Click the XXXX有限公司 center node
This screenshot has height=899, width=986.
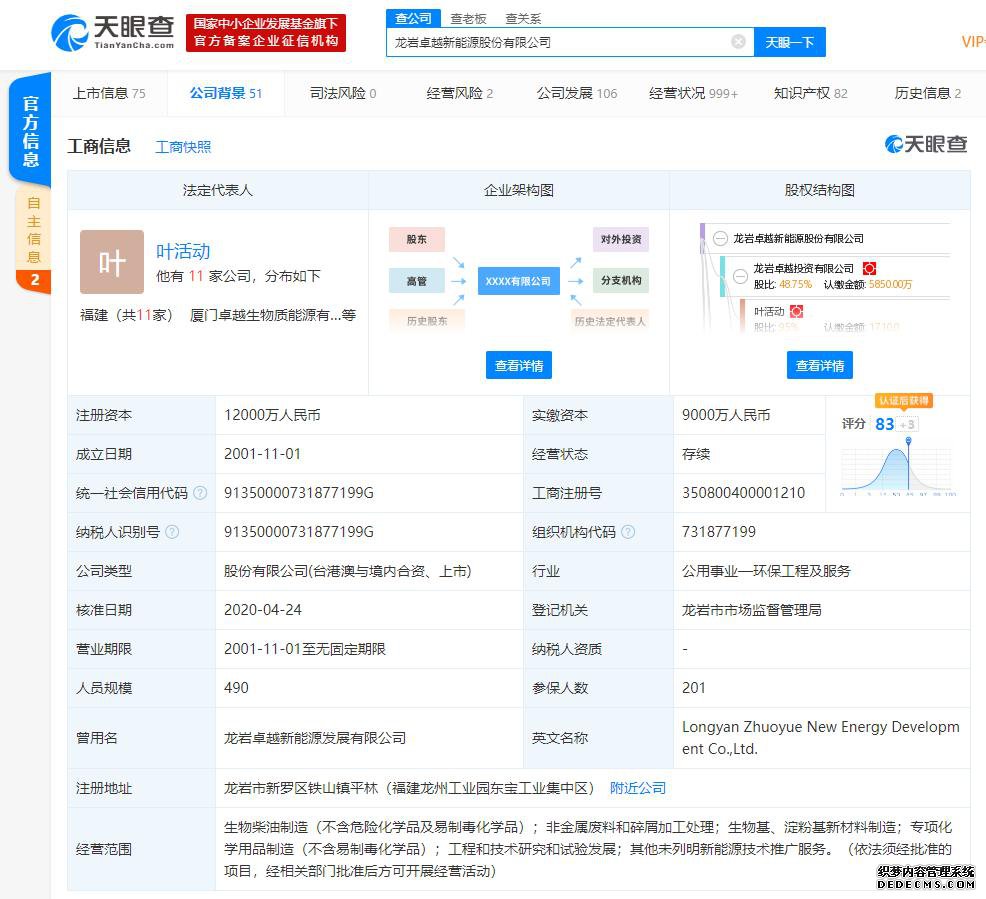(x=518, y=281)
